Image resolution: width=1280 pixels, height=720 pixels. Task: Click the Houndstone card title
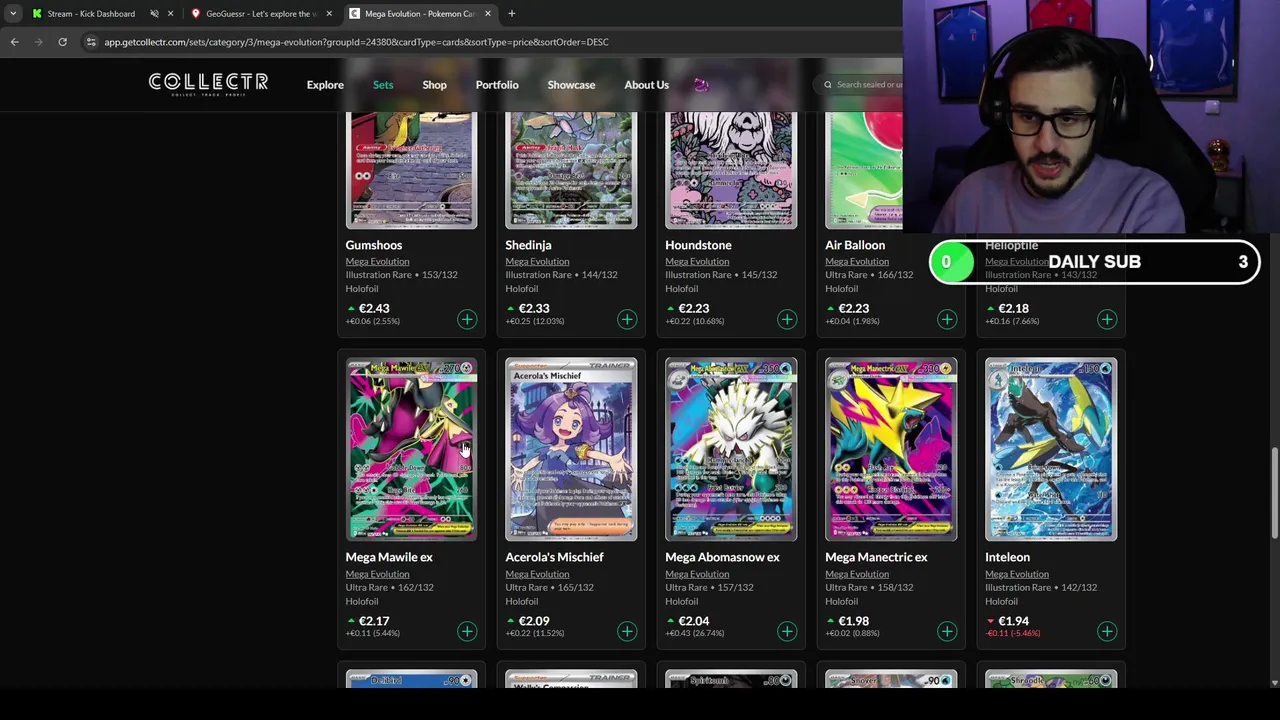698,245
